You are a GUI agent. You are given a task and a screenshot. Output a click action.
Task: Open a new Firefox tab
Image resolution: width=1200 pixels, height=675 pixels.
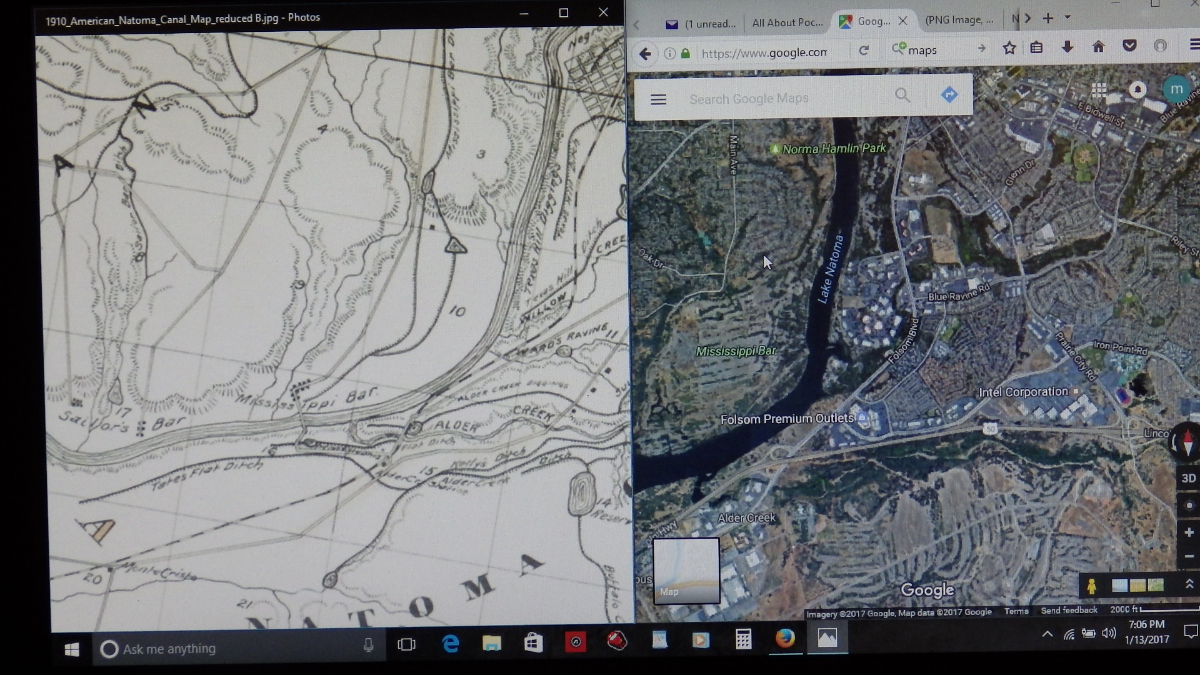tap(1048, 18)
